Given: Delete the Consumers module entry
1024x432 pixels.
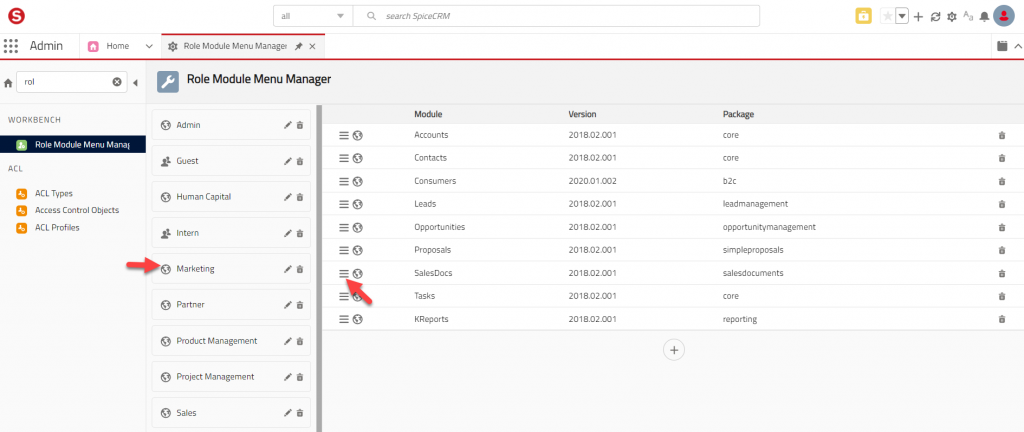Looking at the screenshot, I should 1002,181.
